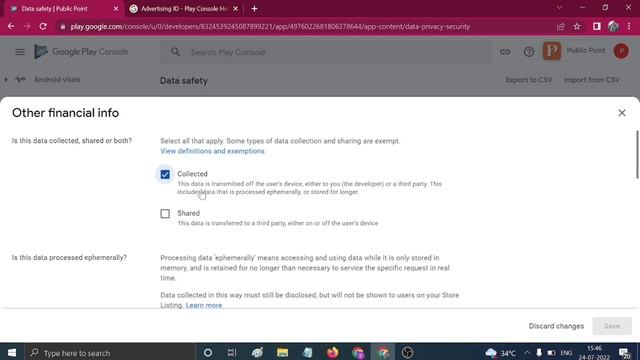This screenshot has height=360, width=640.
Task: Expand the Android vitals menu arrow
Action: (6, 80)
